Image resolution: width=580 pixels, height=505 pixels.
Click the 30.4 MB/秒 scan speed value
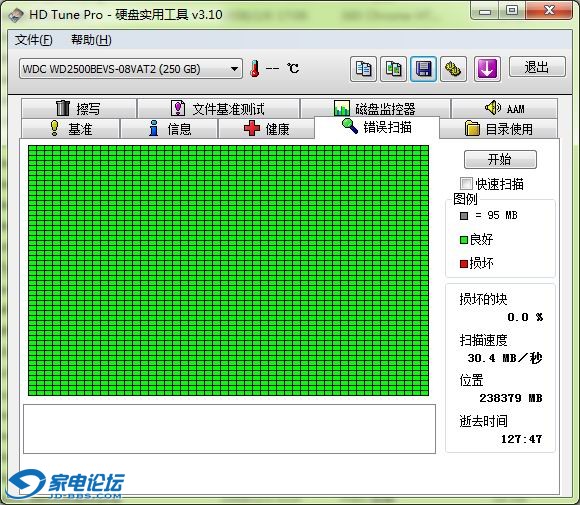click(x=505, y=358)
